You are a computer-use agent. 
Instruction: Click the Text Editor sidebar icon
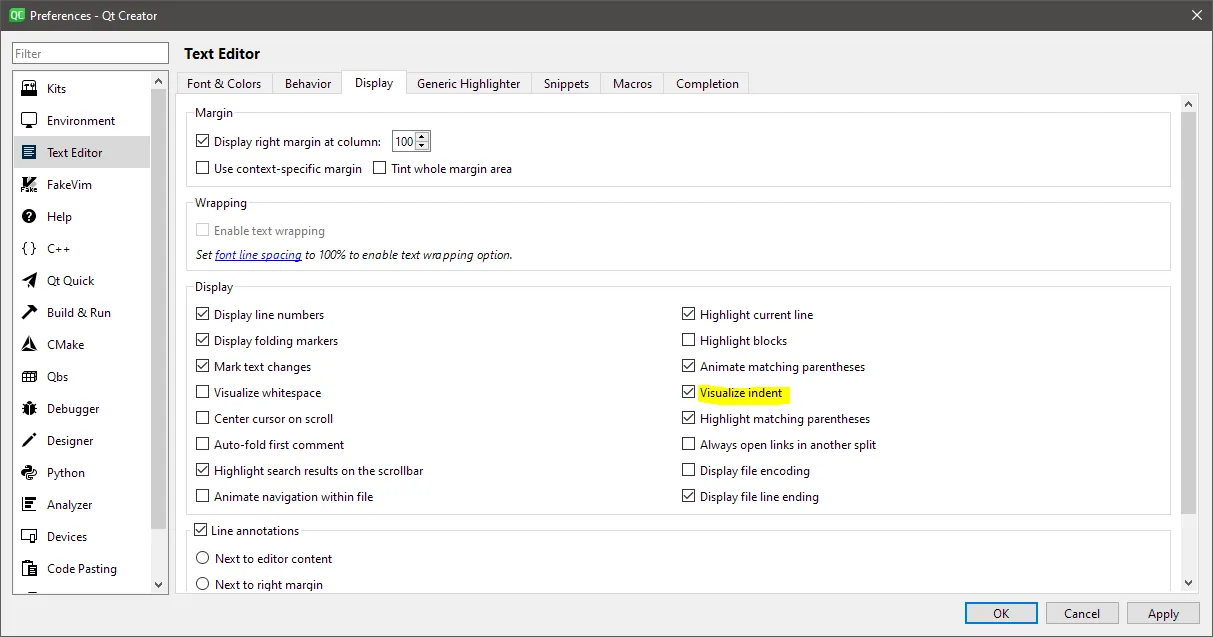(x=29, y=152)
